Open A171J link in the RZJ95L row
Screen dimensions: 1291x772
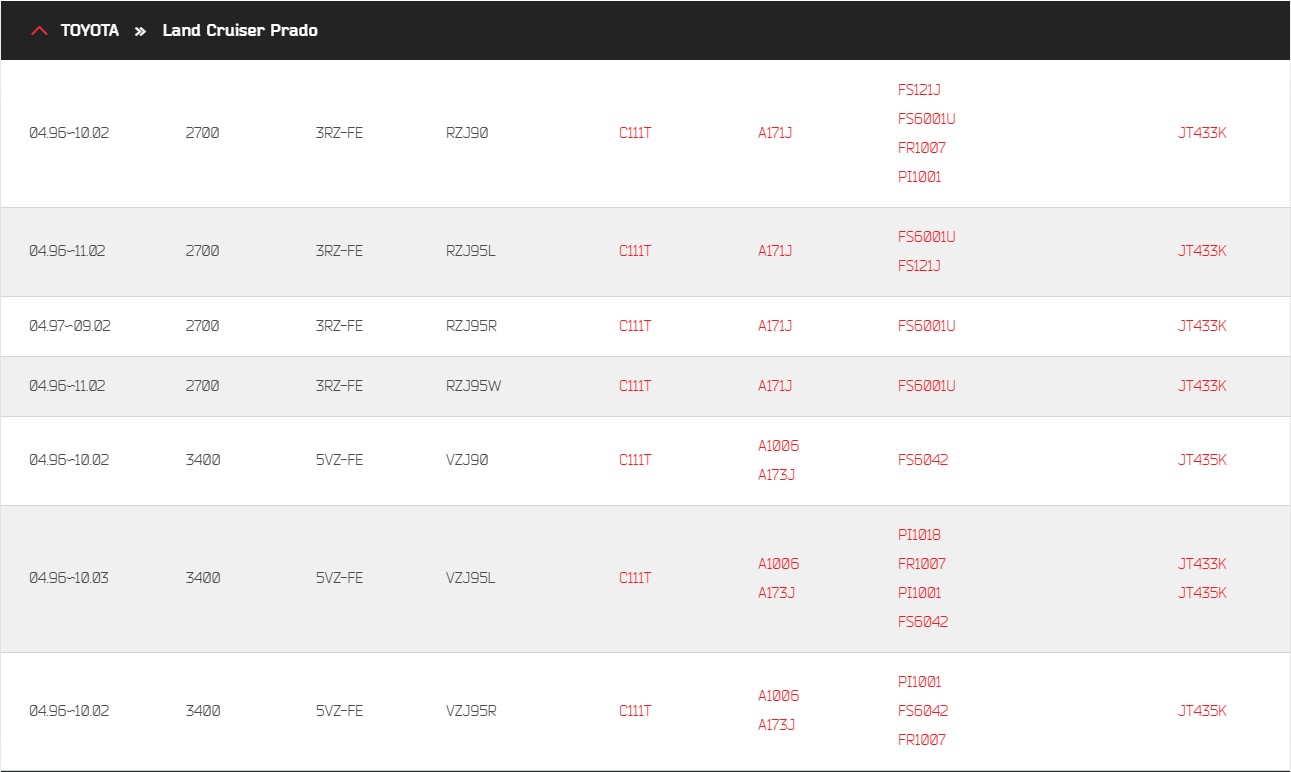(775, 251)
